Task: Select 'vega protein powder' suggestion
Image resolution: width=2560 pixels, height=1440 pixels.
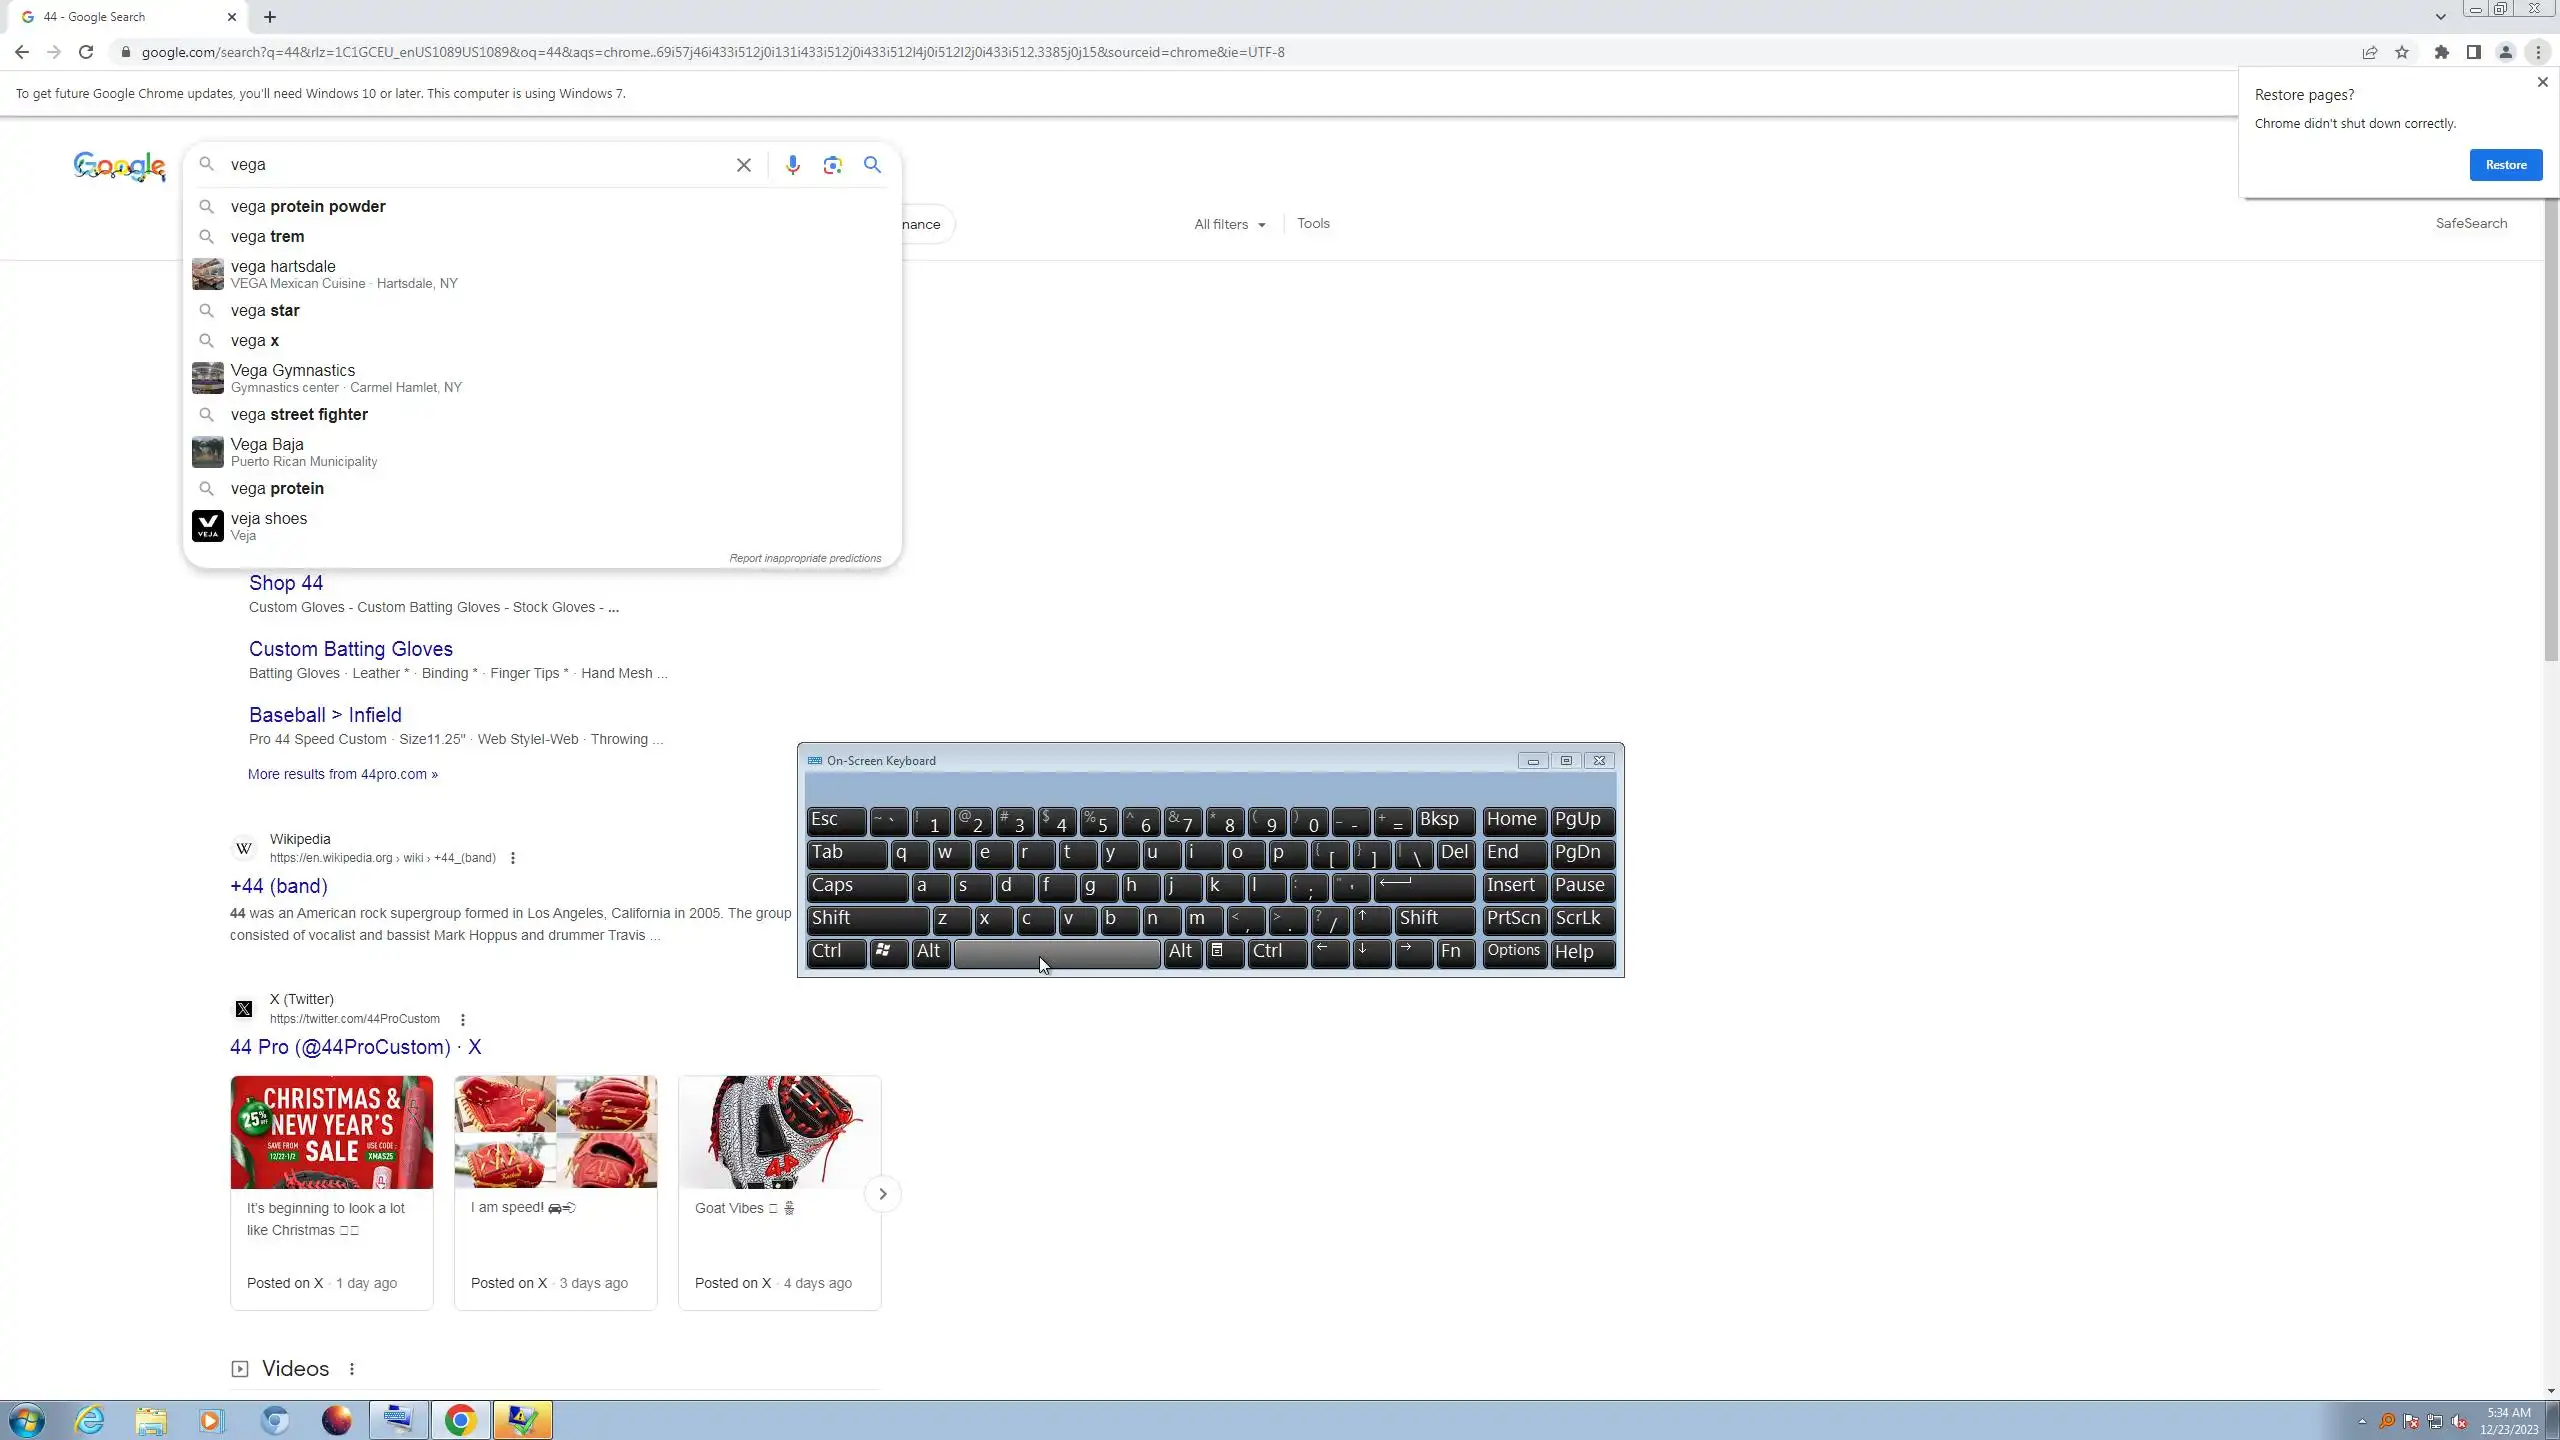Action: point(308,206)
